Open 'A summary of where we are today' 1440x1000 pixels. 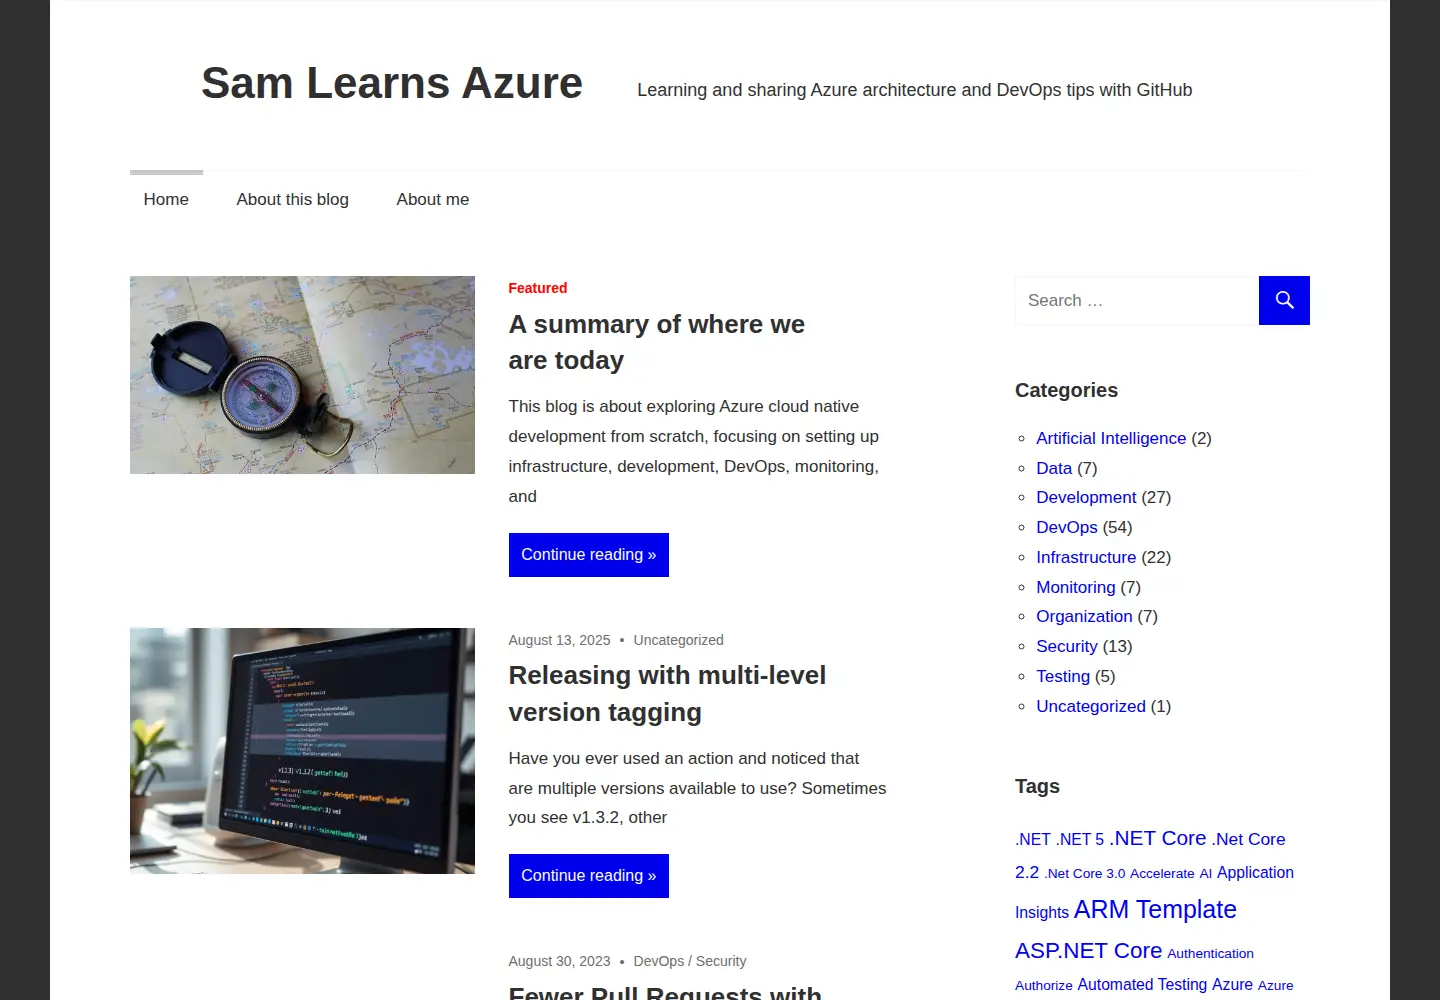point(656,342)
